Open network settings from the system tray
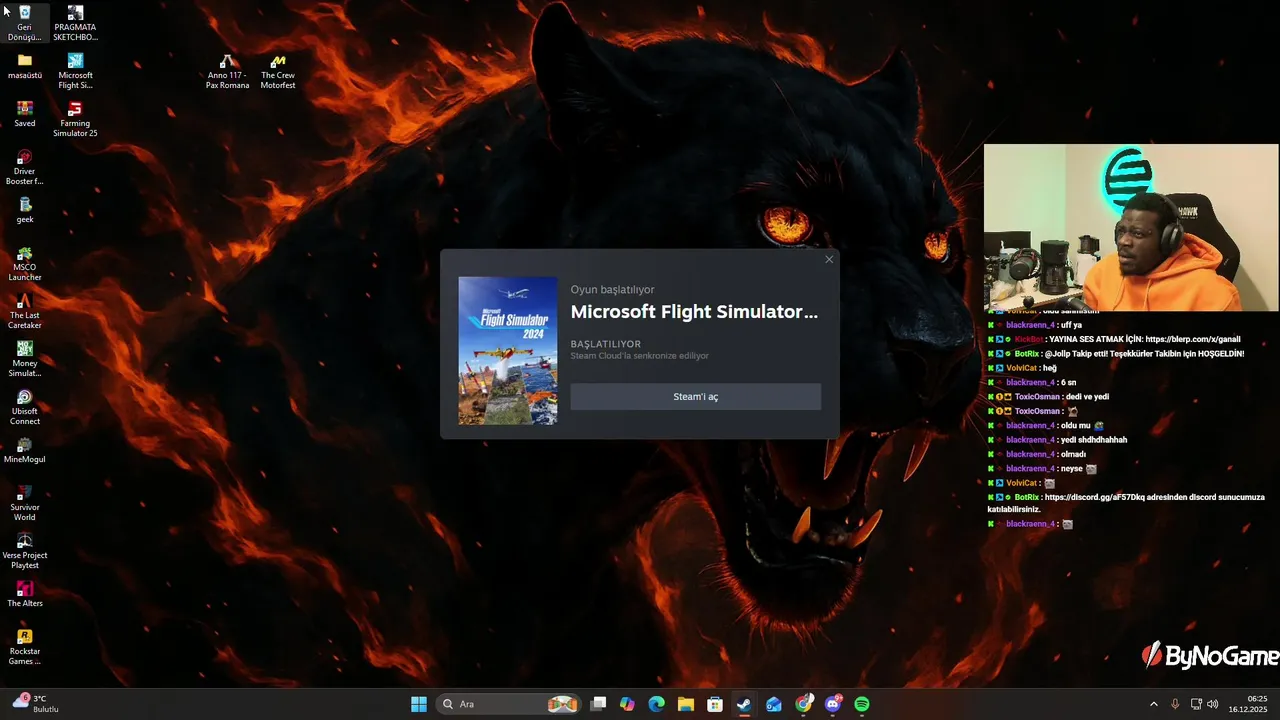The width and height of the screenshot is (1280, 720). click(x=1196, y=704)
